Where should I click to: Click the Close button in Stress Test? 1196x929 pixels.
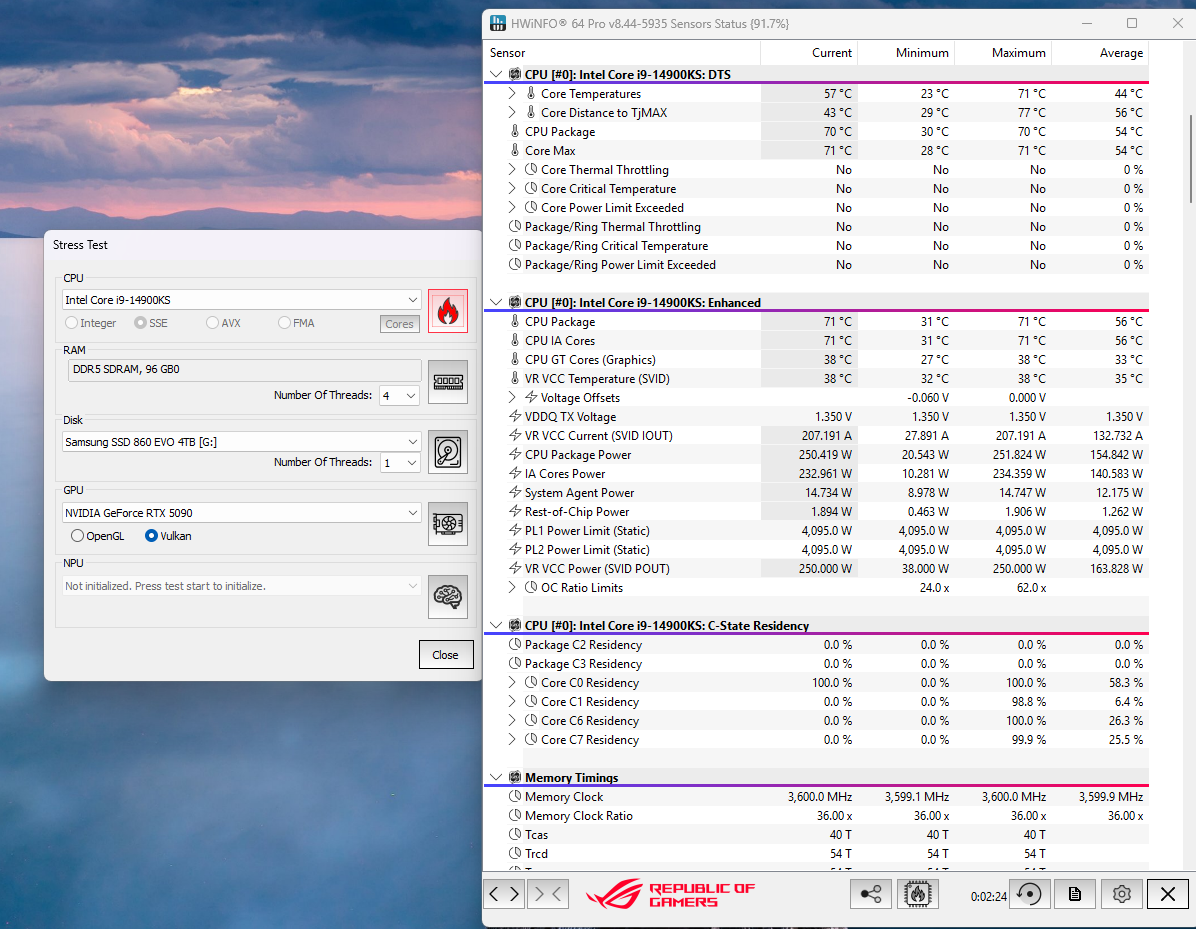point(445,654)
